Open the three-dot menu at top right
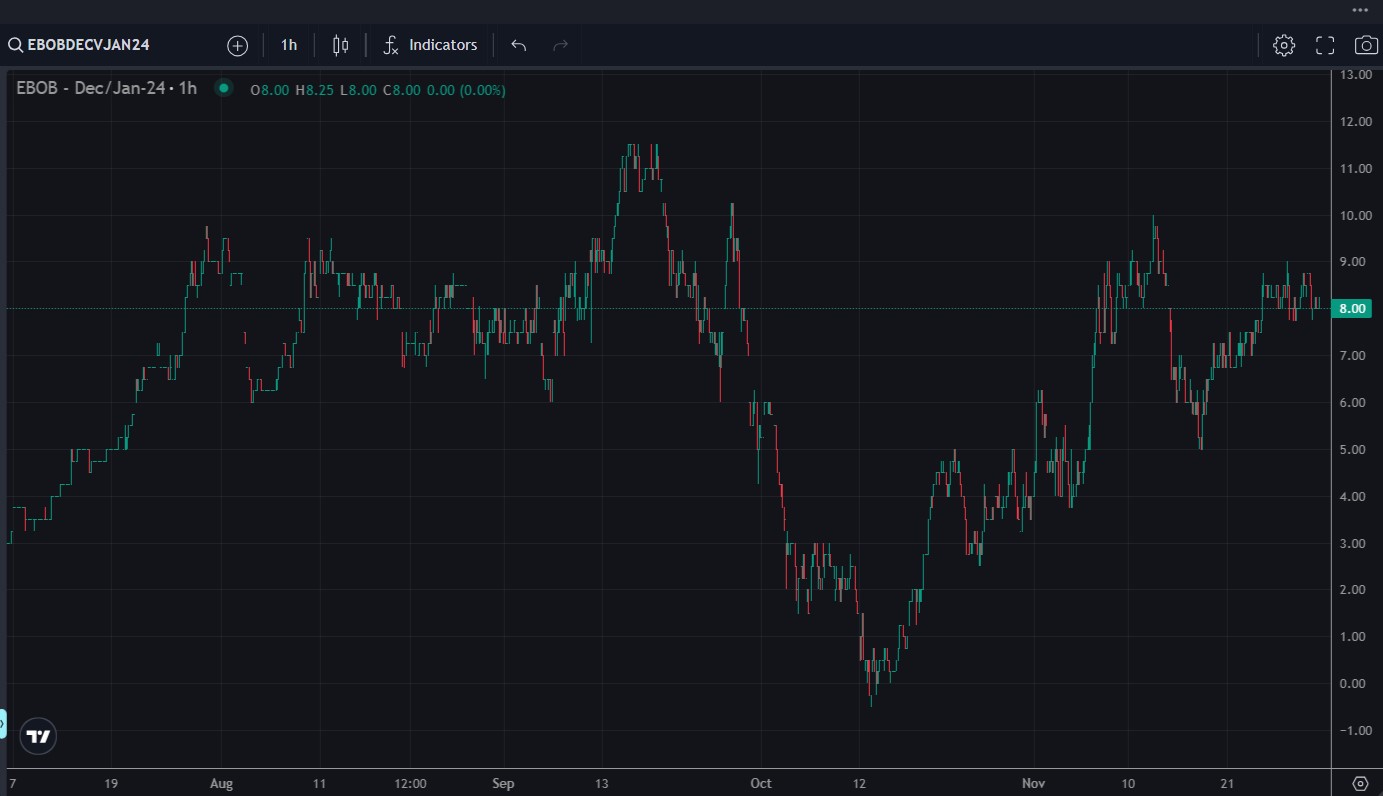This screenshot has height=796, width=1383. [x=1359, y=9]
